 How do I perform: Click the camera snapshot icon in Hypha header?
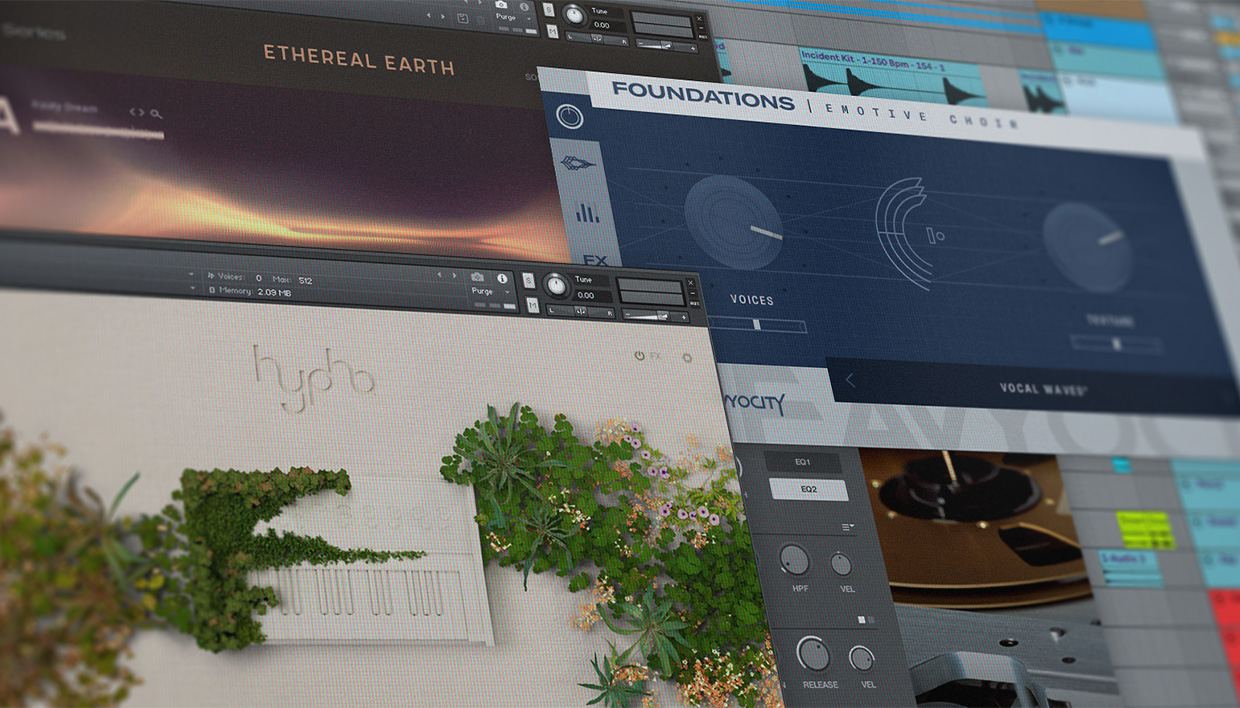478,277
